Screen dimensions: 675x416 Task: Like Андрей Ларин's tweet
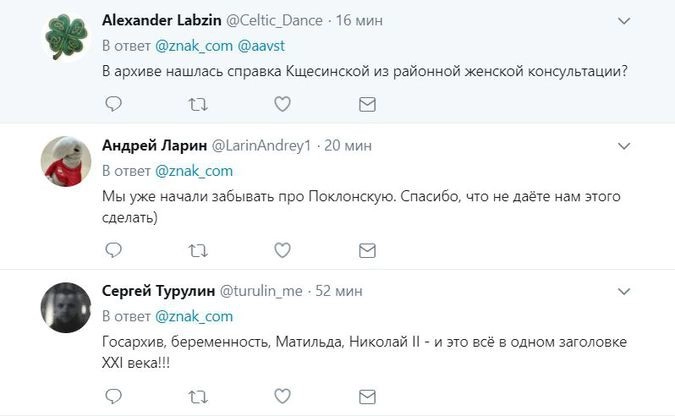[283, 249]
